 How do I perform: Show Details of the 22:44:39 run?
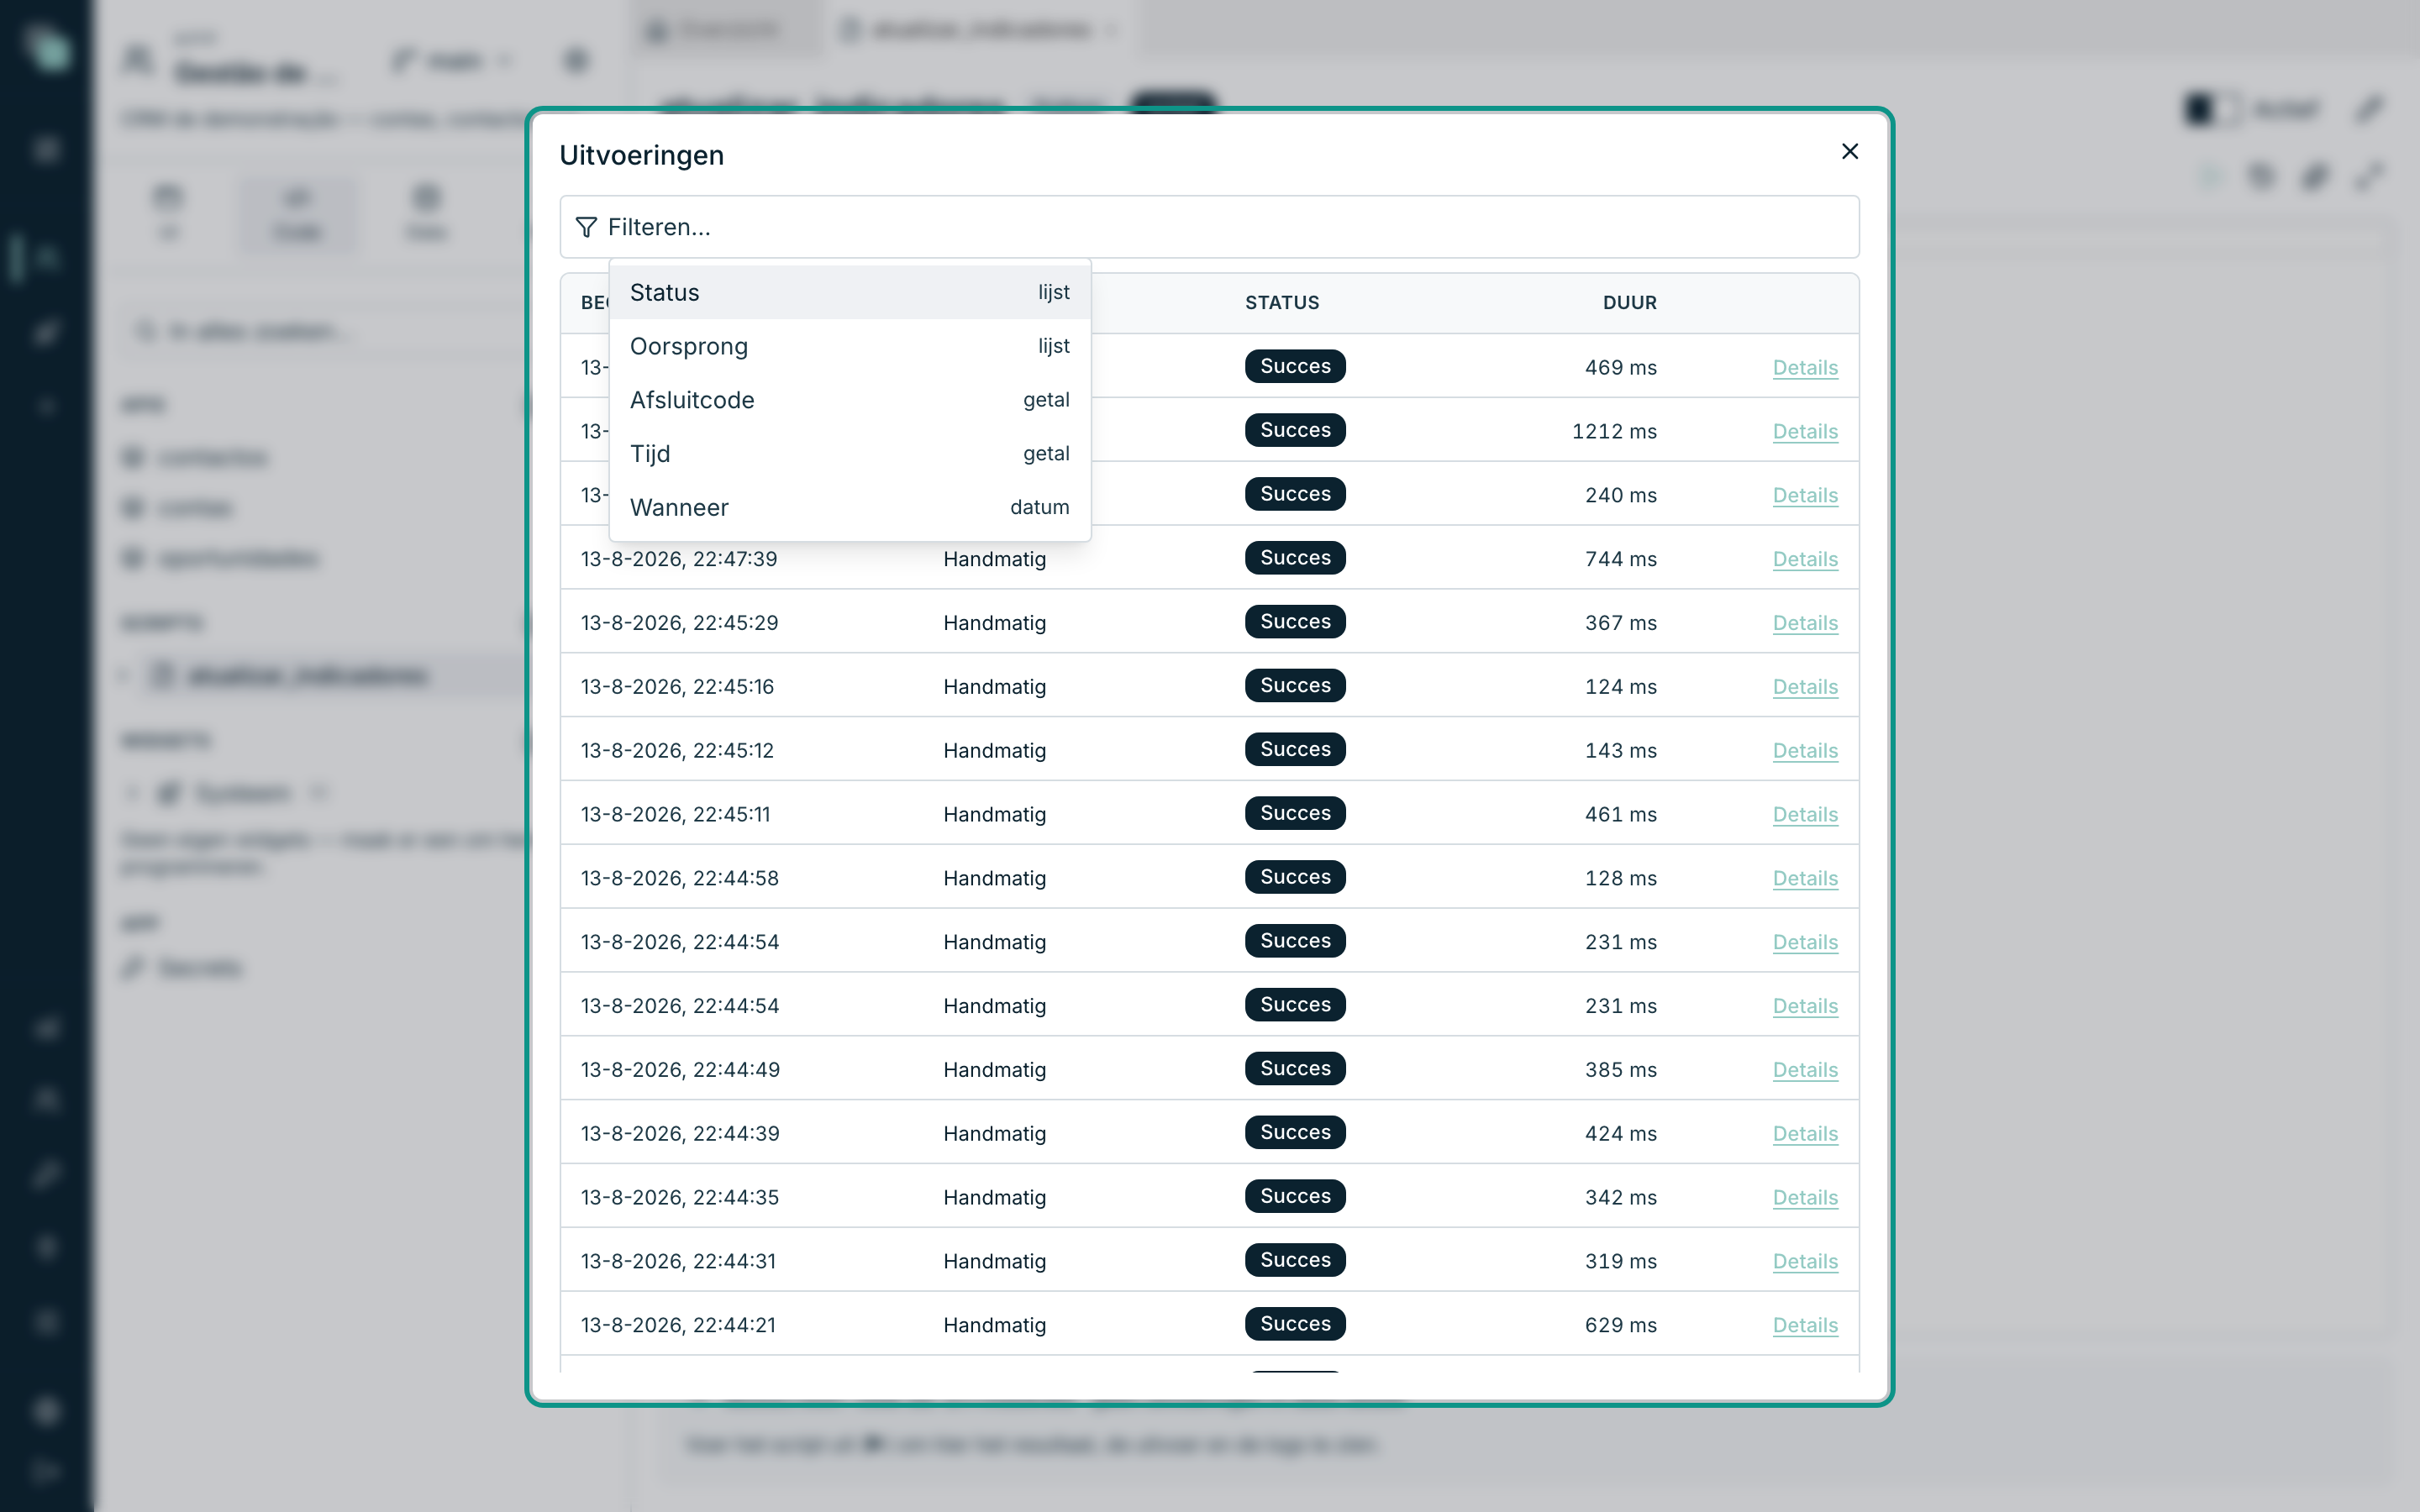(x=1805, y=1134)
